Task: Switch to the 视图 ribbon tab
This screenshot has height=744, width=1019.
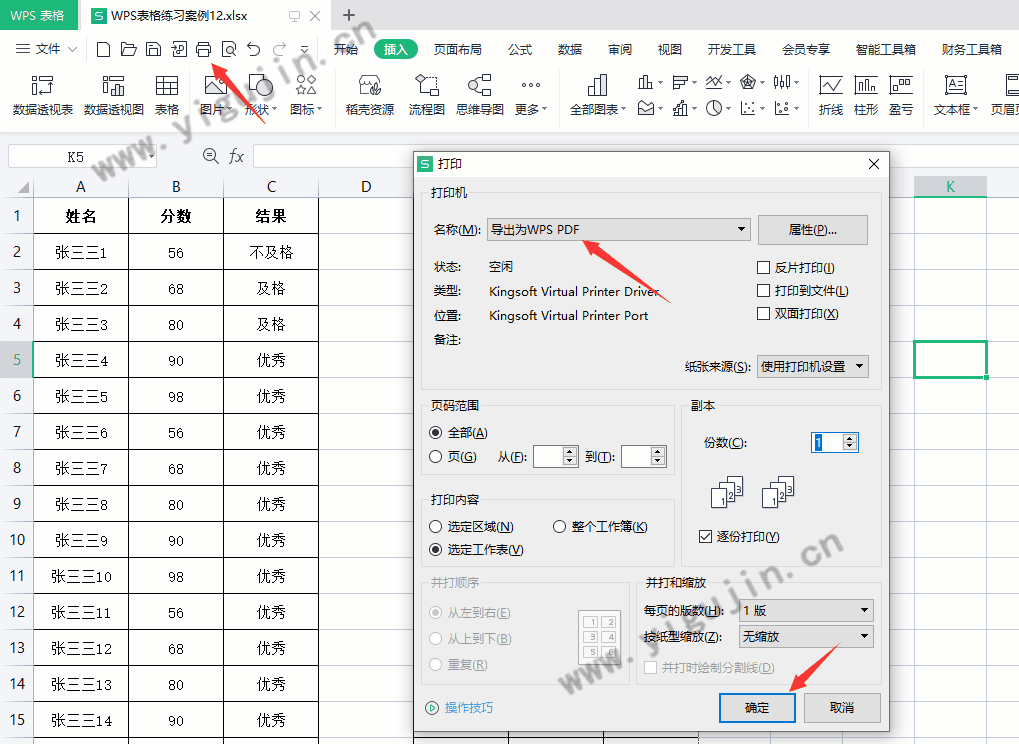Action: click(670, 49)
